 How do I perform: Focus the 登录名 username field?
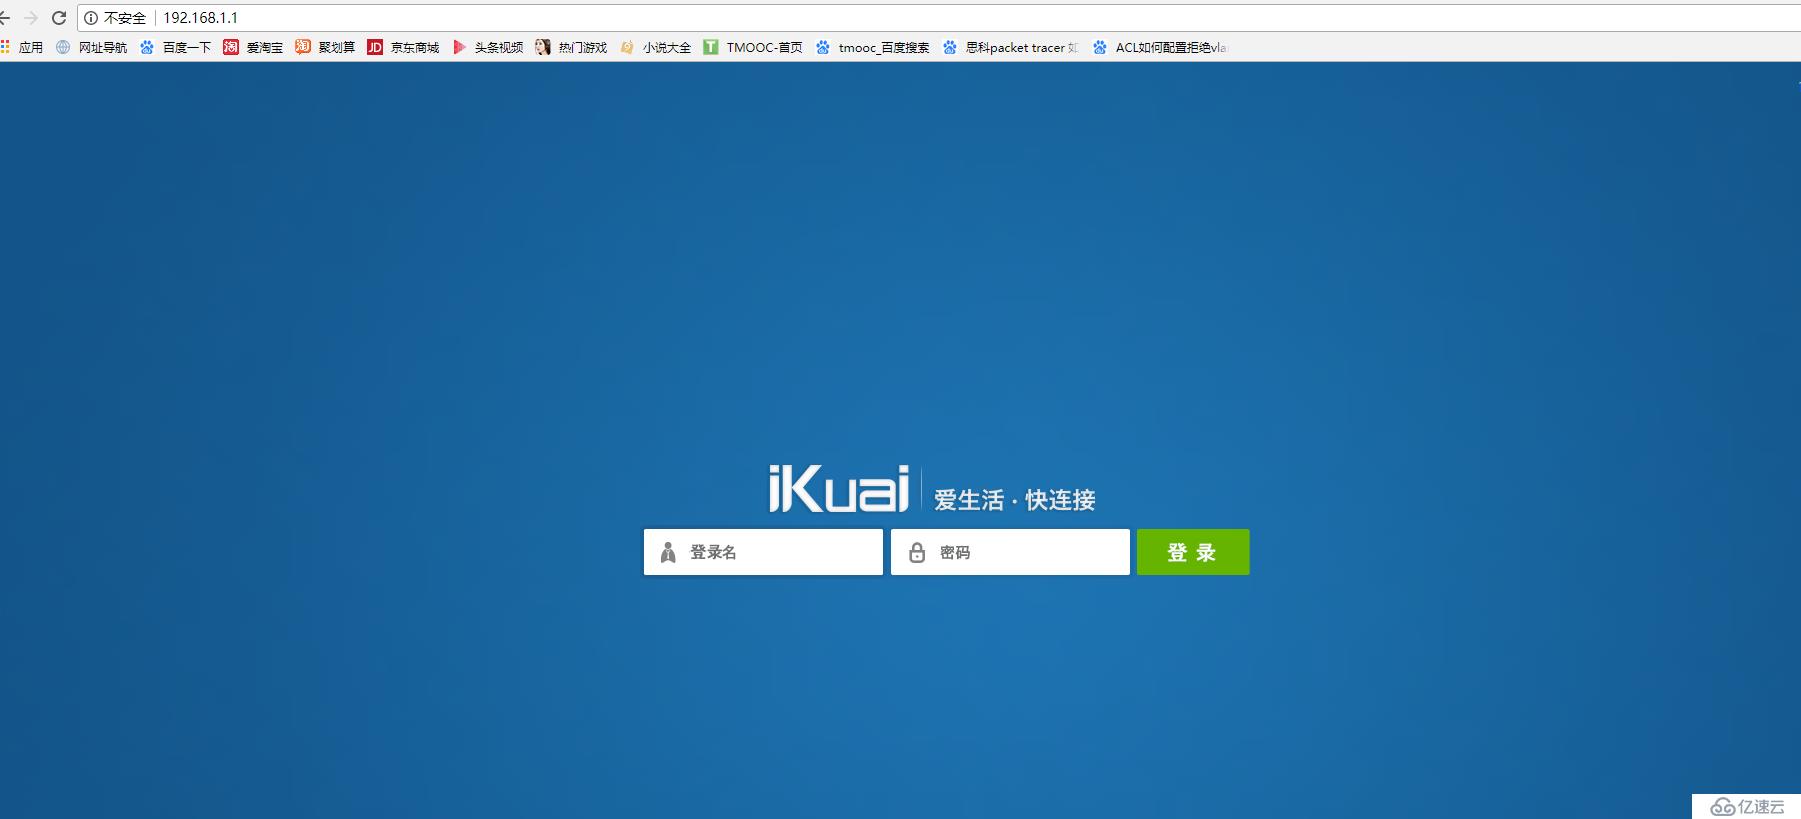pos(763,552)
